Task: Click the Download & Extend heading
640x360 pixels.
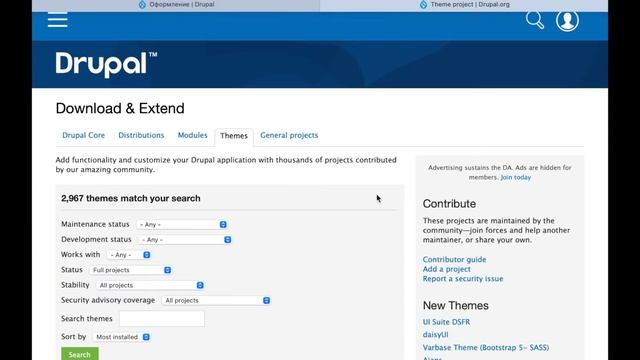Action: (x=120, y=108)
